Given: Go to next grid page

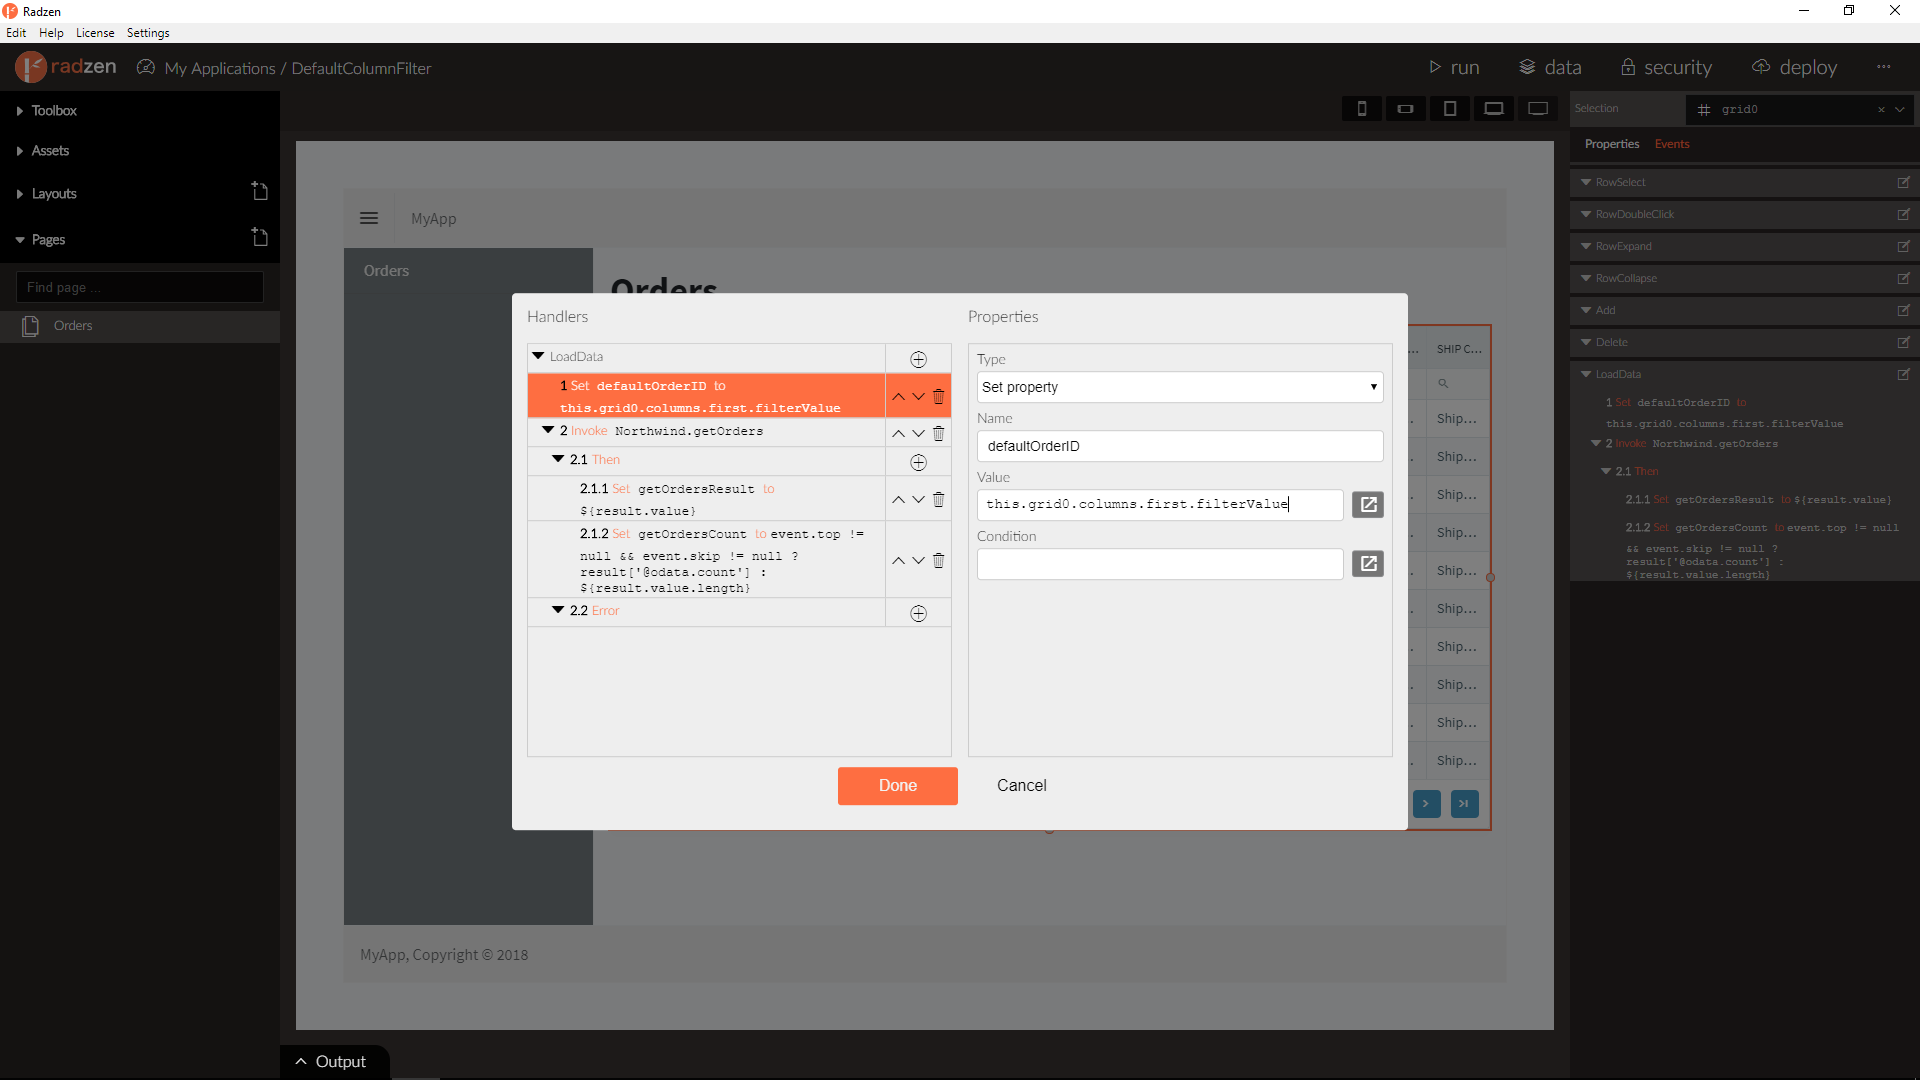Looking at the screenshot, I should point(1426,804).
